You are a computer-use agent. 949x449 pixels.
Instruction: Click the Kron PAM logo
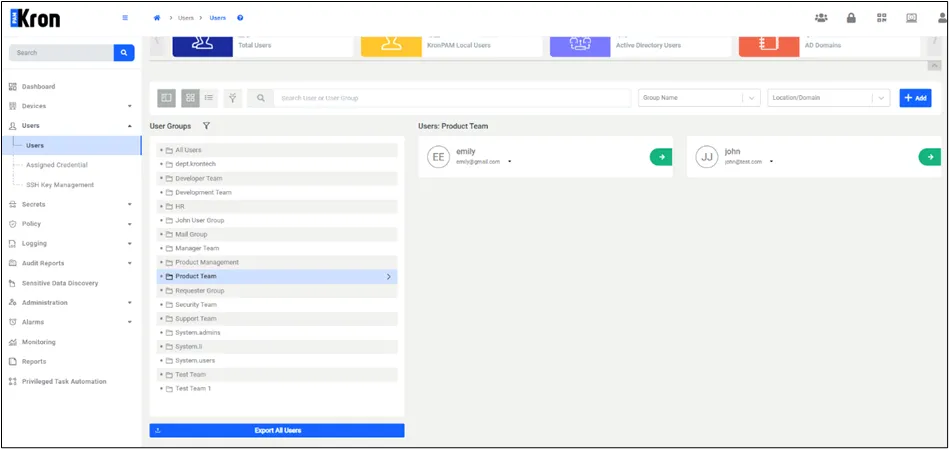(35, 18)
